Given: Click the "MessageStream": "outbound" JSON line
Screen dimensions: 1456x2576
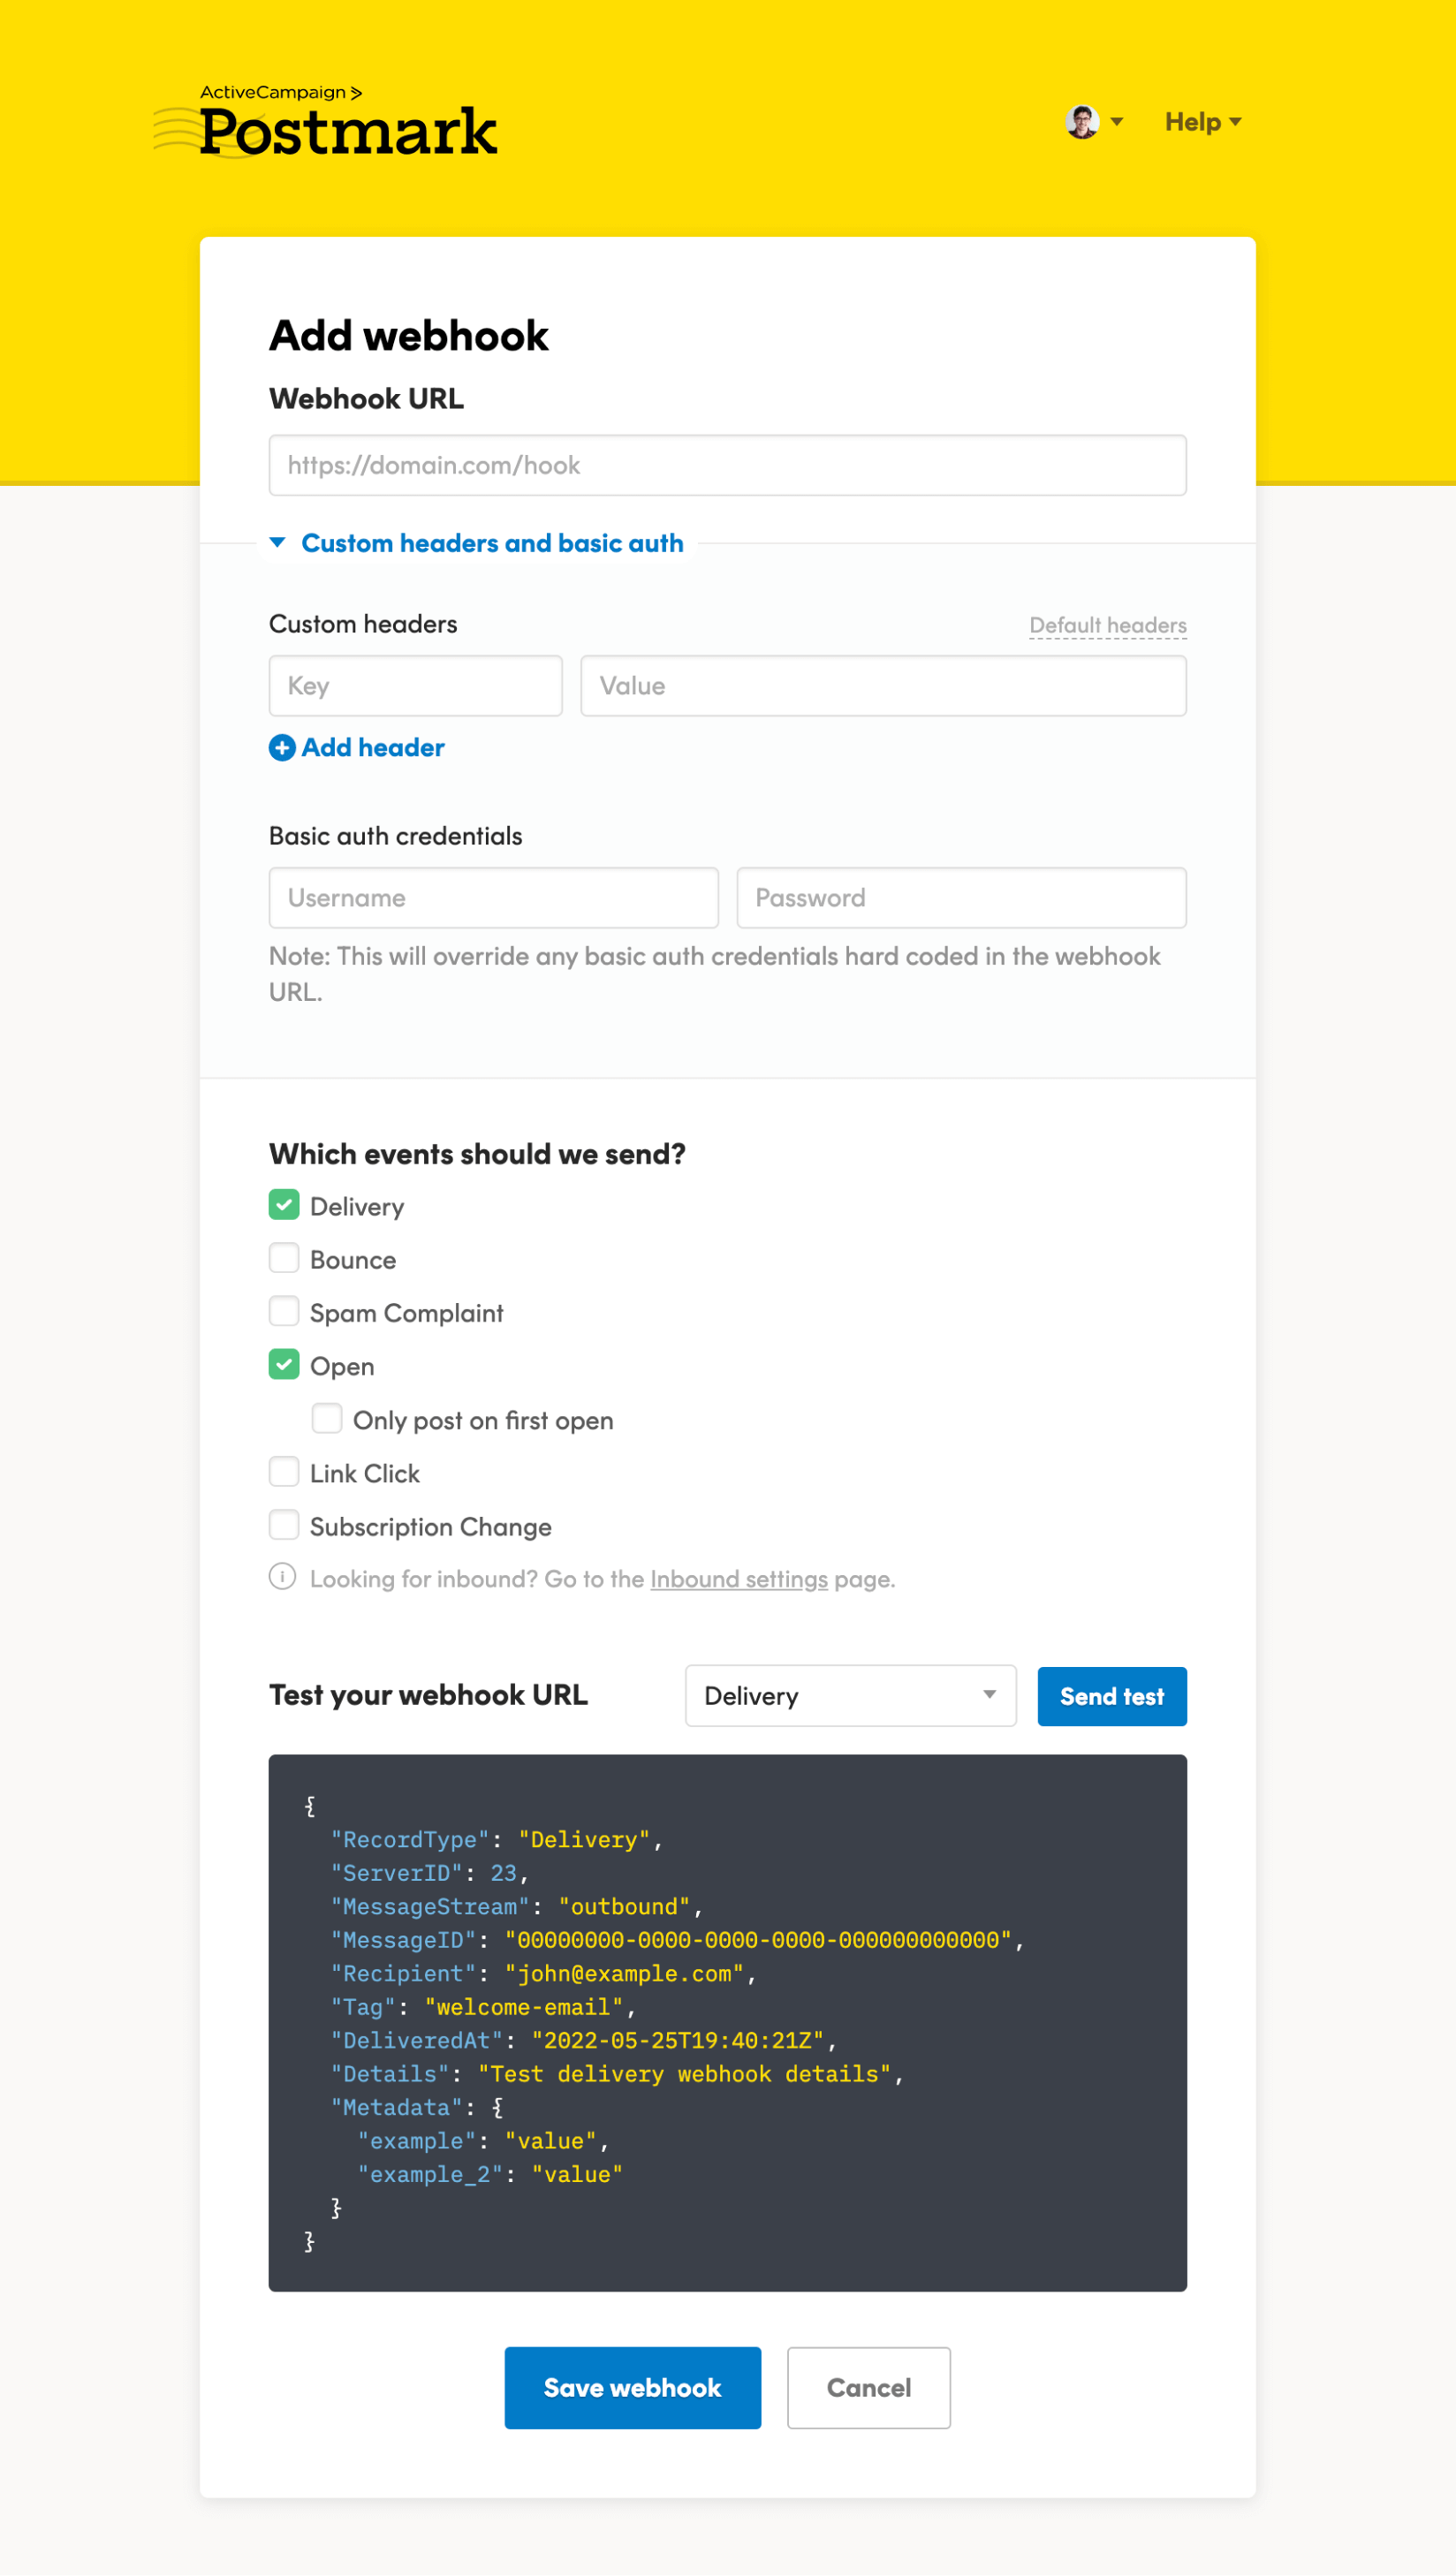Looking at the screenshot, I should (517, 1907).
